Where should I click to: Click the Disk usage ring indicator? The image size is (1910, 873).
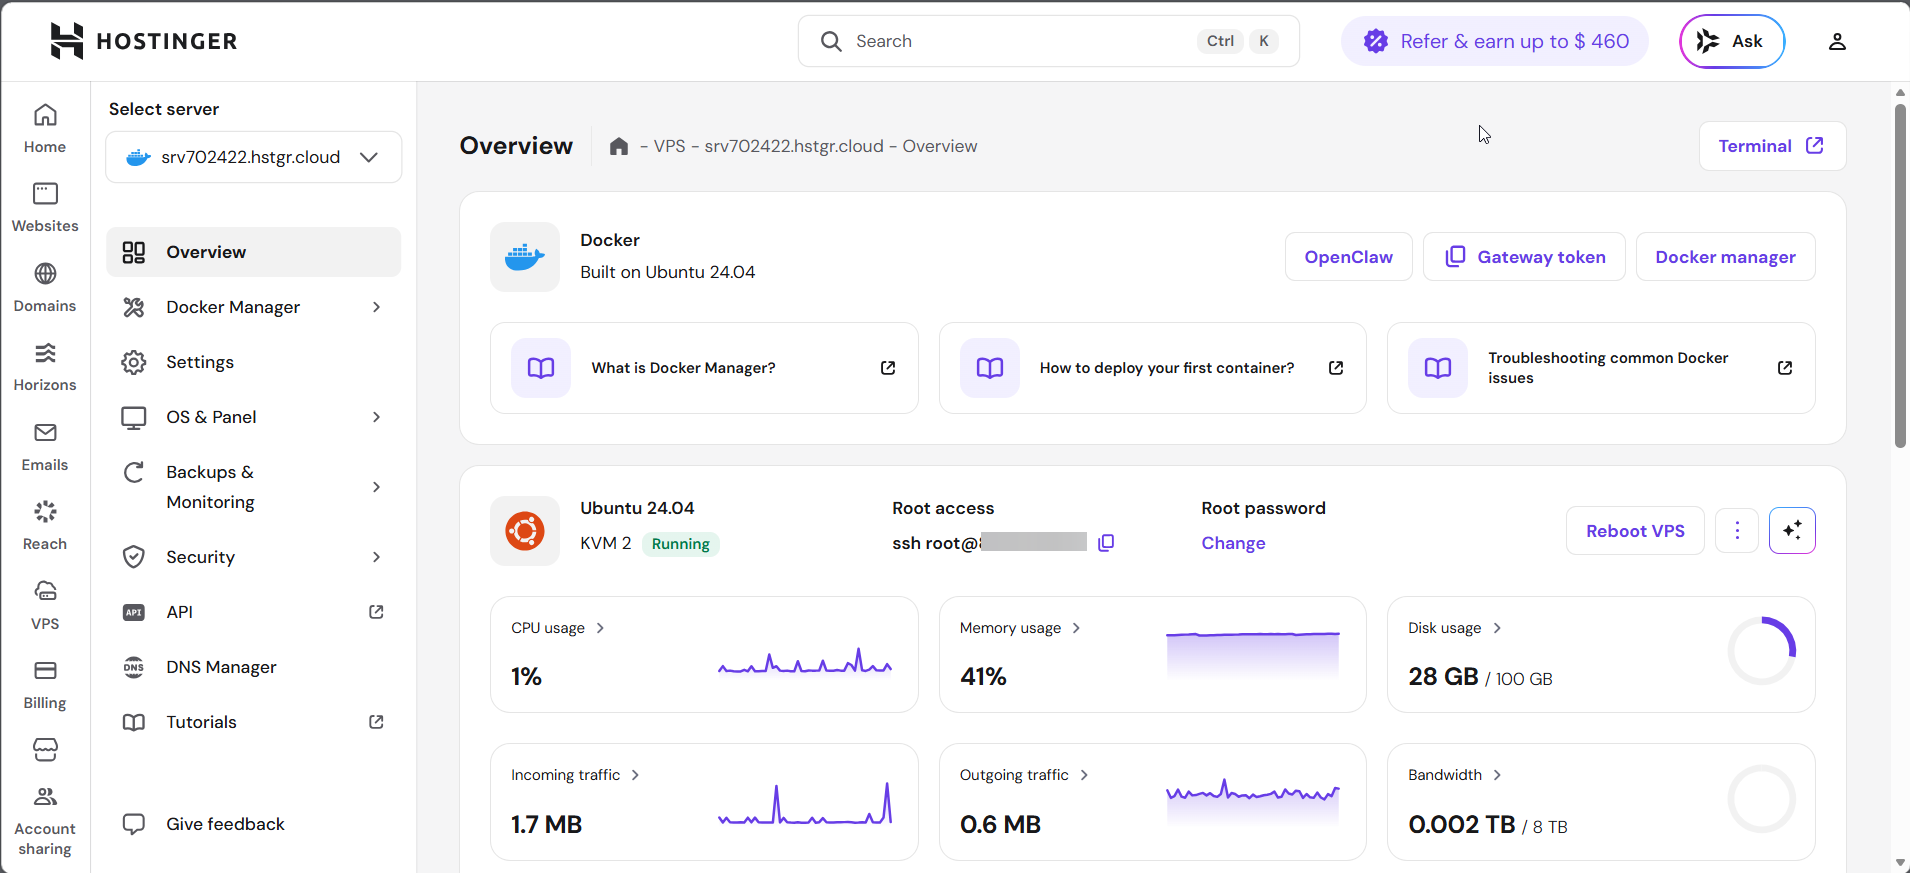(1762, 651)
